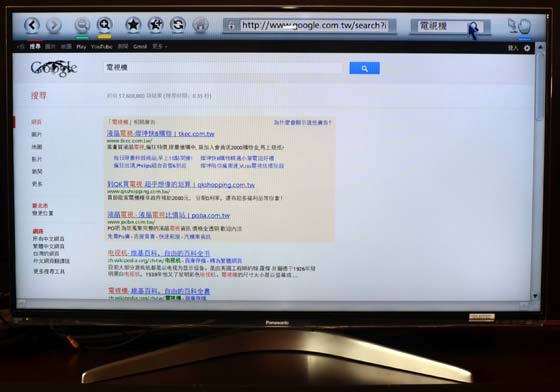
Task: Filter by 台灣的網頁
Action: pos(46,253)
